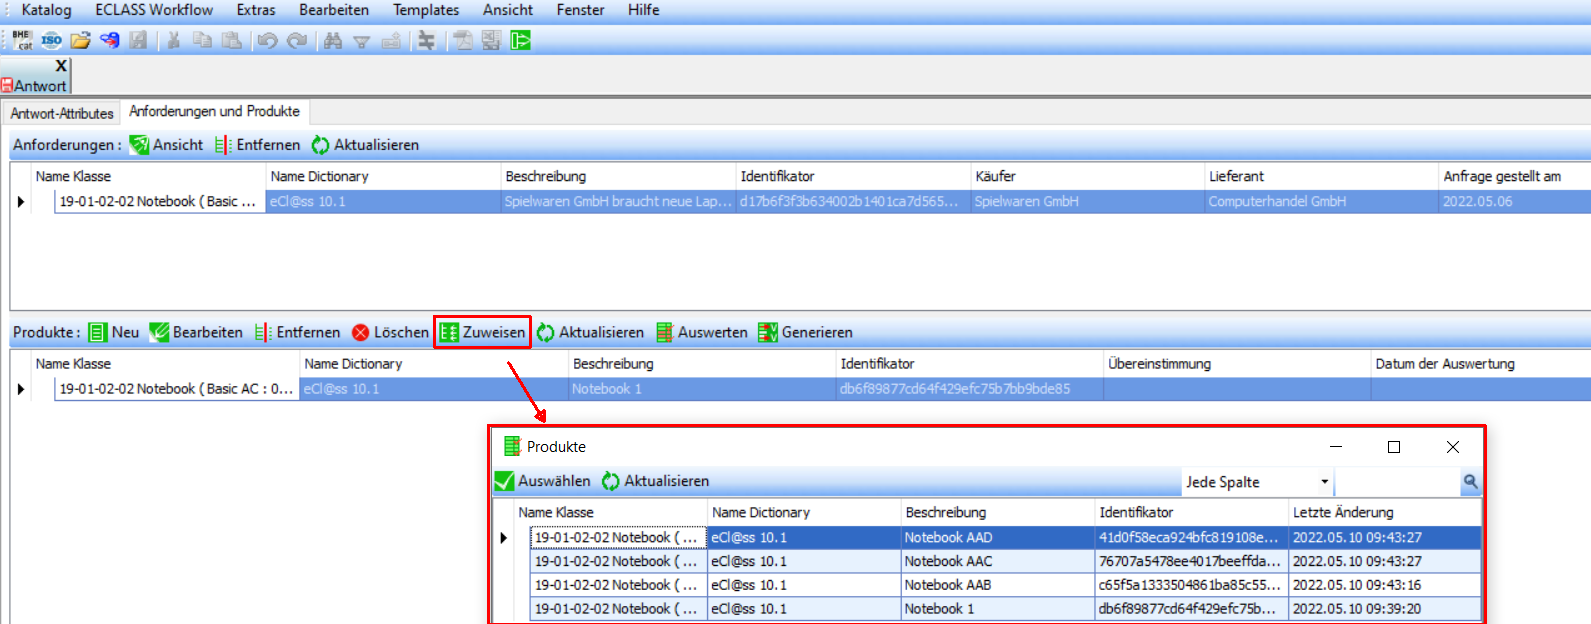Click Neu to create a product
This screenshot has width=1591, height=624.
(x=114, y=332)
